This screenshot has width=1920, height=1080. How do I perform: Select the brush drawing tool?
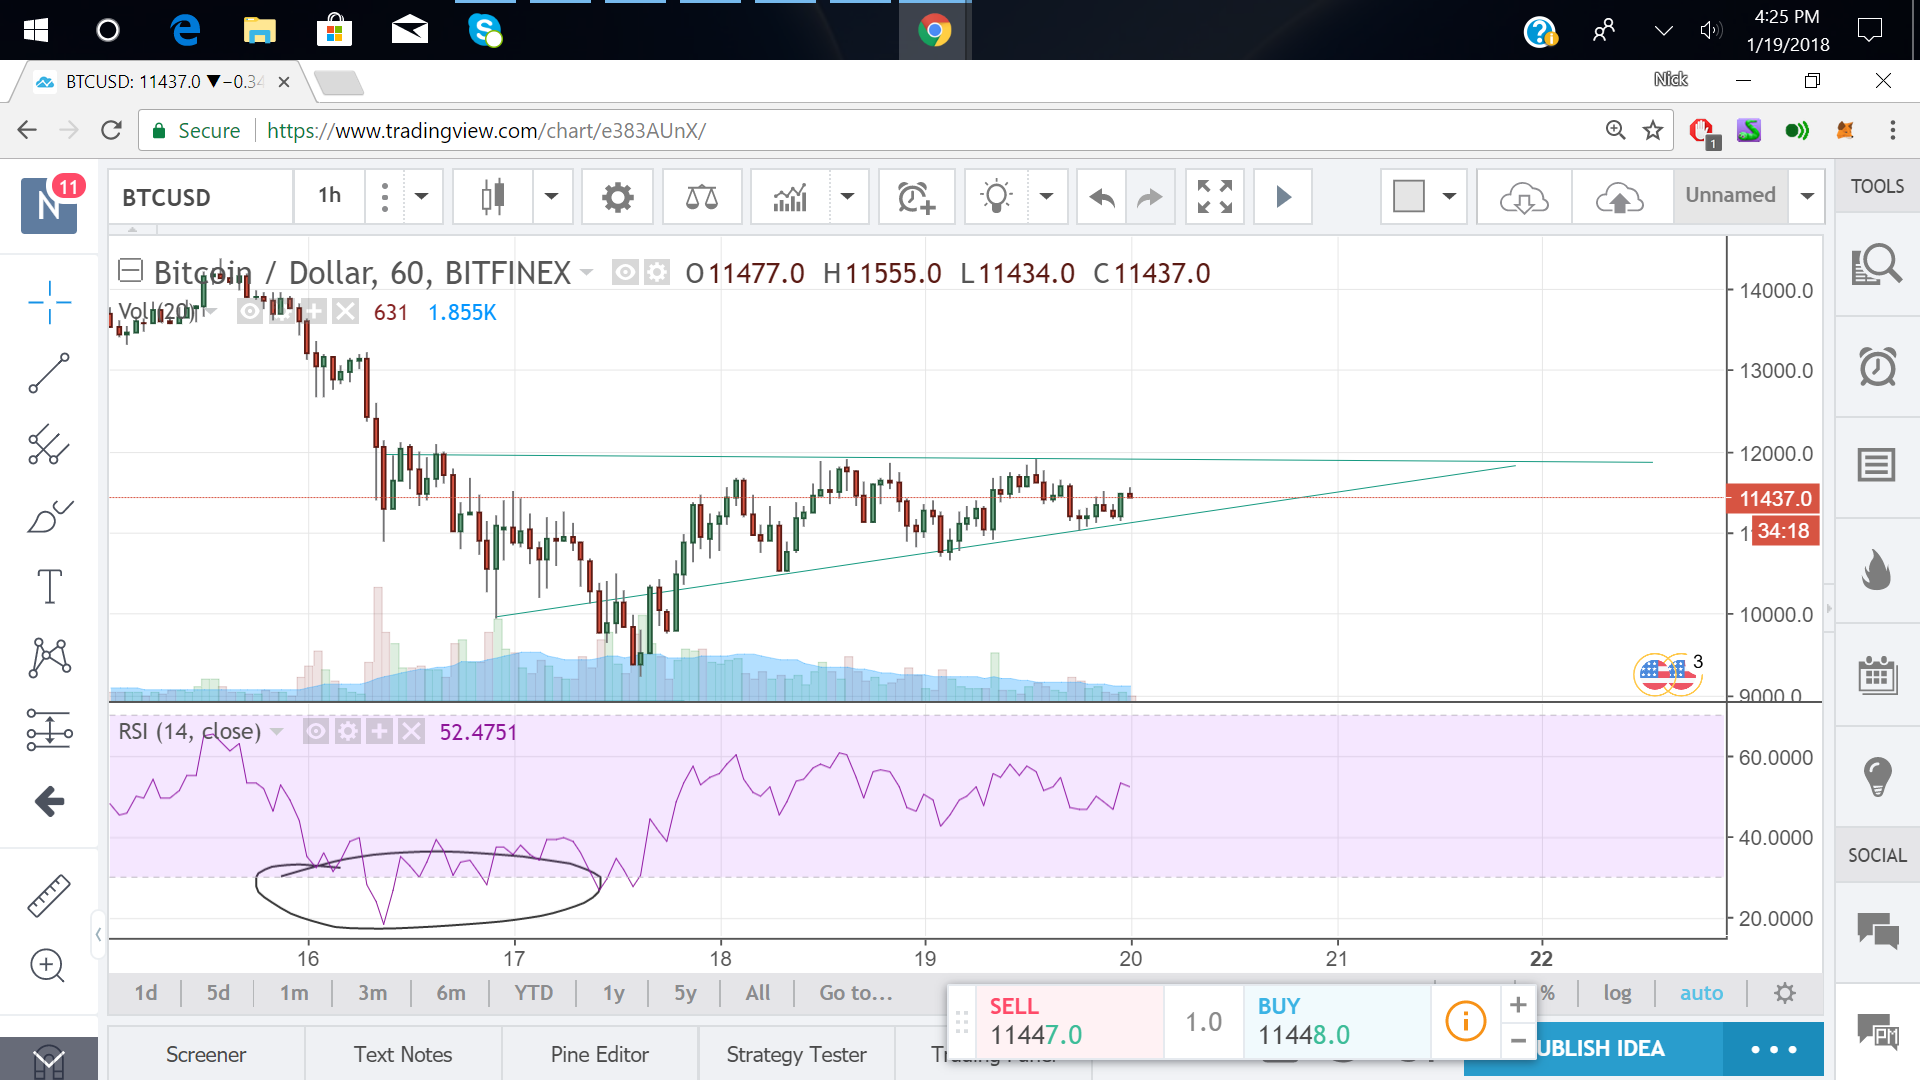pos(49,516)
